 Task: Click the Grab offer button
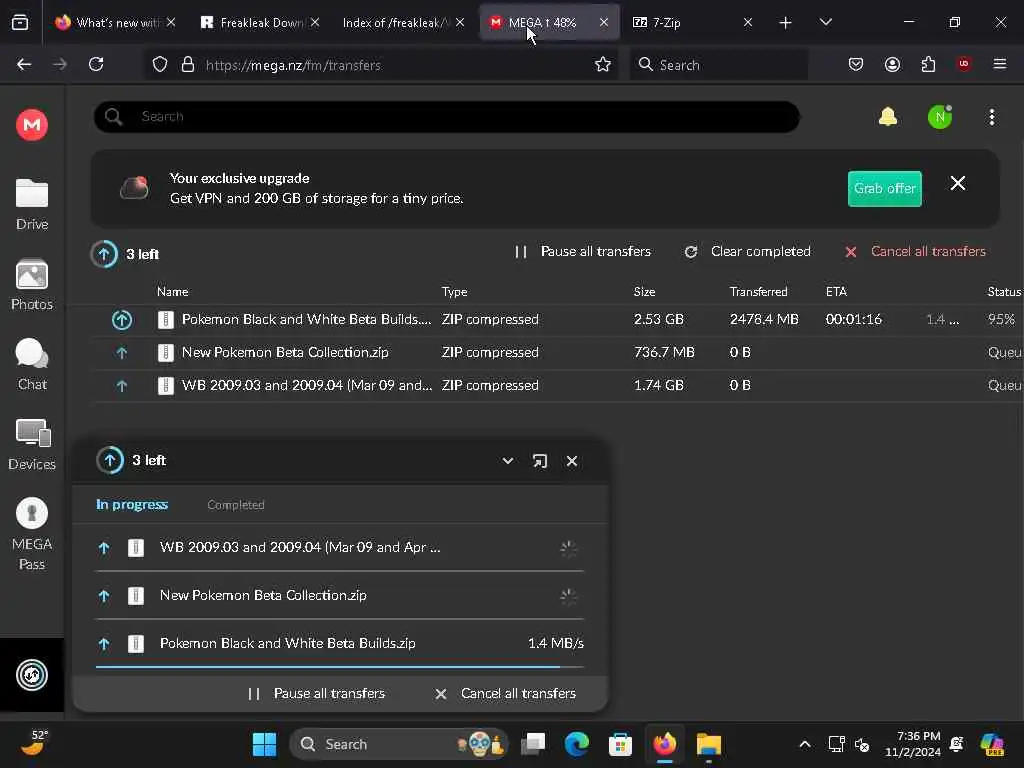(x=884, y=188)
